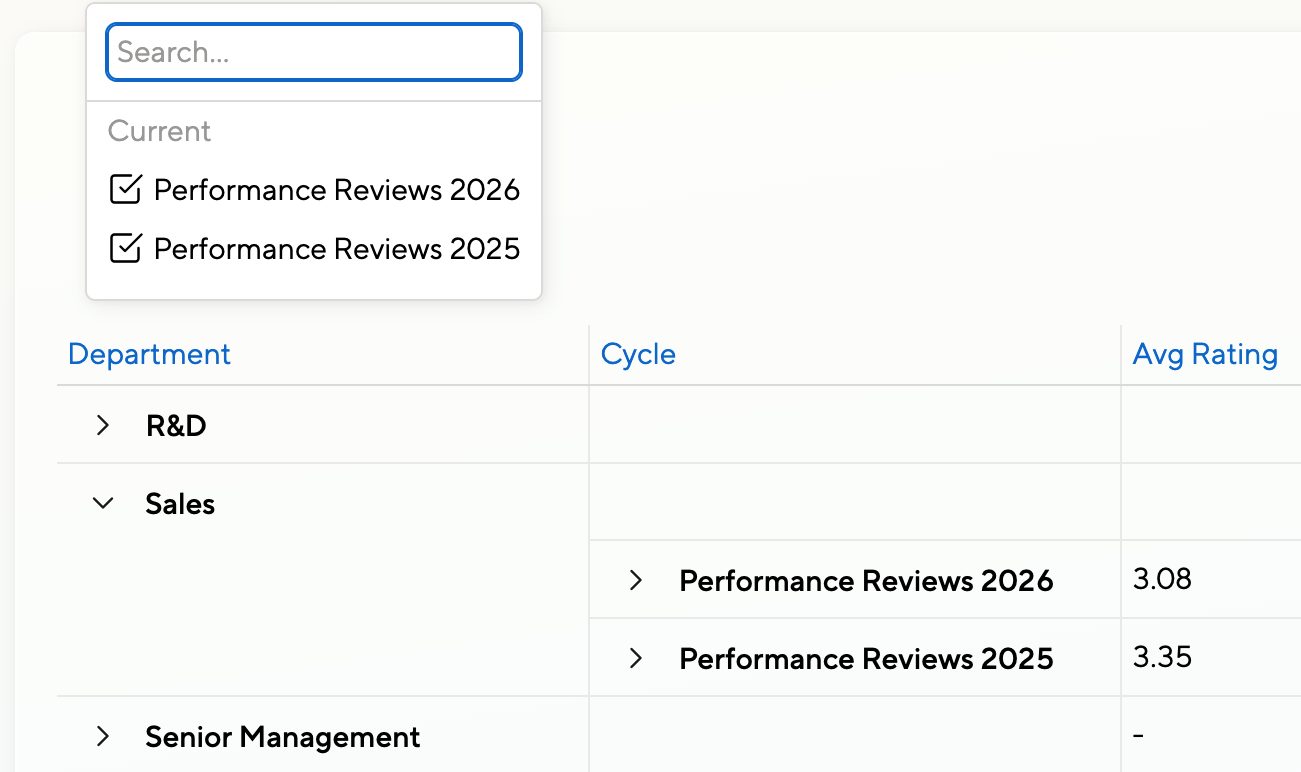Screen dimensions: 1301x772
Task: Select the Sales department name
Action: pos(180,504)
